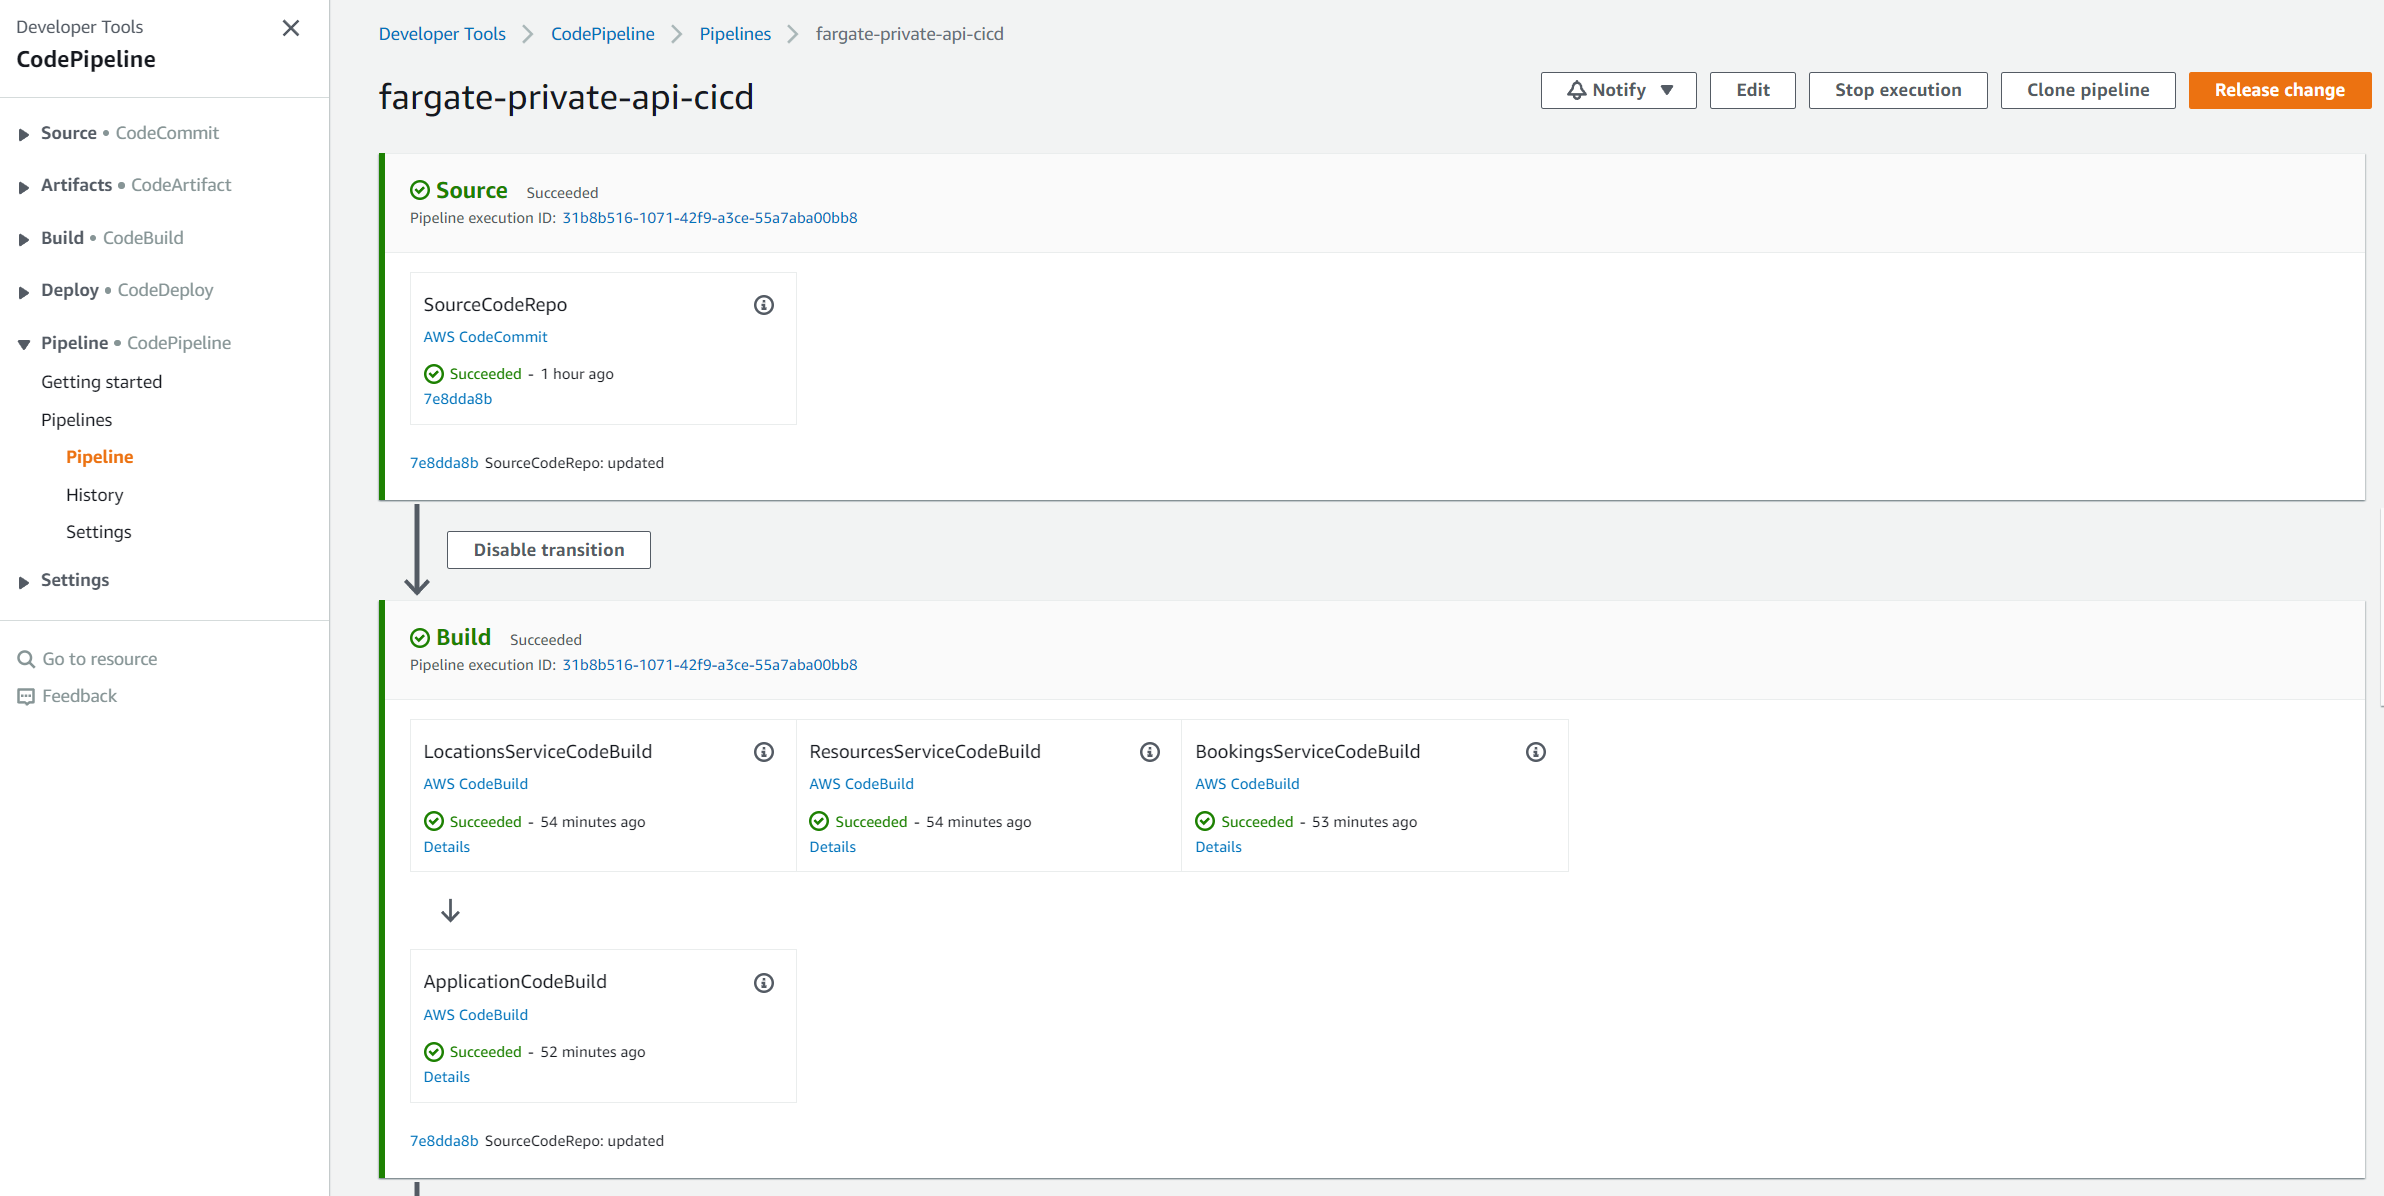Expand the bottom Settings section
Viewport: 2384px width, 1196px height.
tap(23, 581)
